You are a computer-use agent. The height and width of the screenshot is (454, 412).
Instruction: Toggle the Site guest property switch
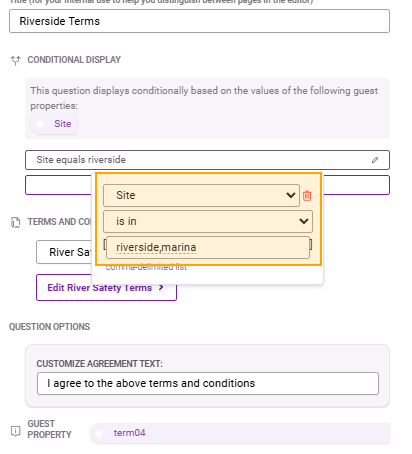click(x=40, y=124)
